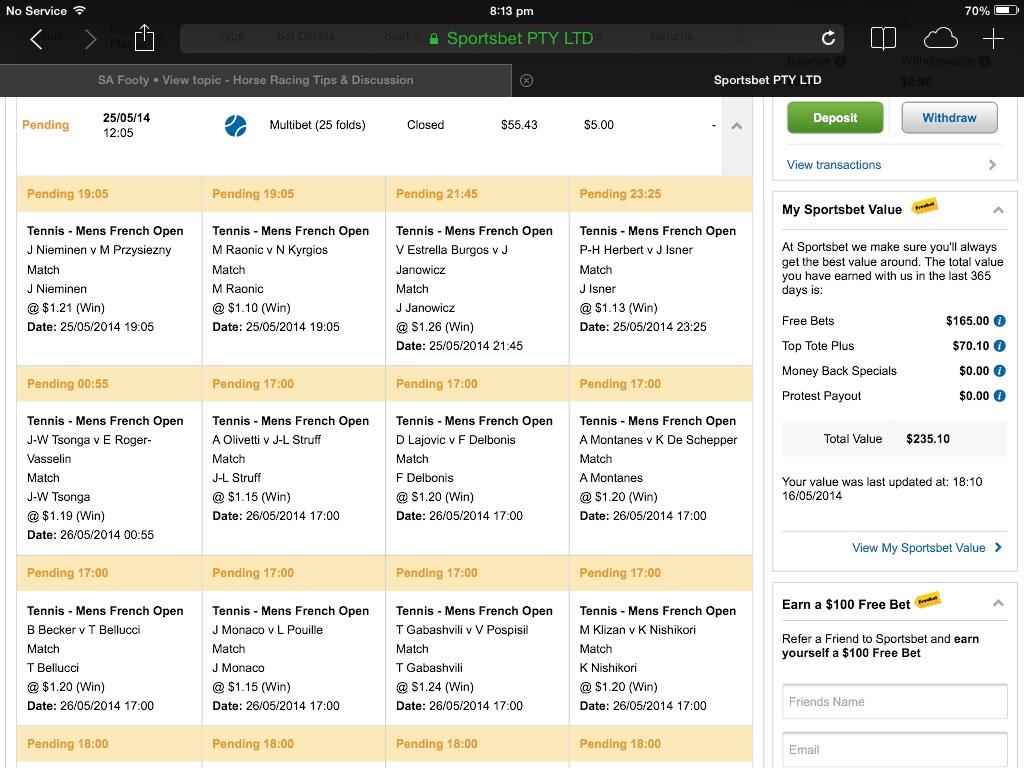
Task: Select the D Lajovic v F Delbonis match
Action: 455,440
